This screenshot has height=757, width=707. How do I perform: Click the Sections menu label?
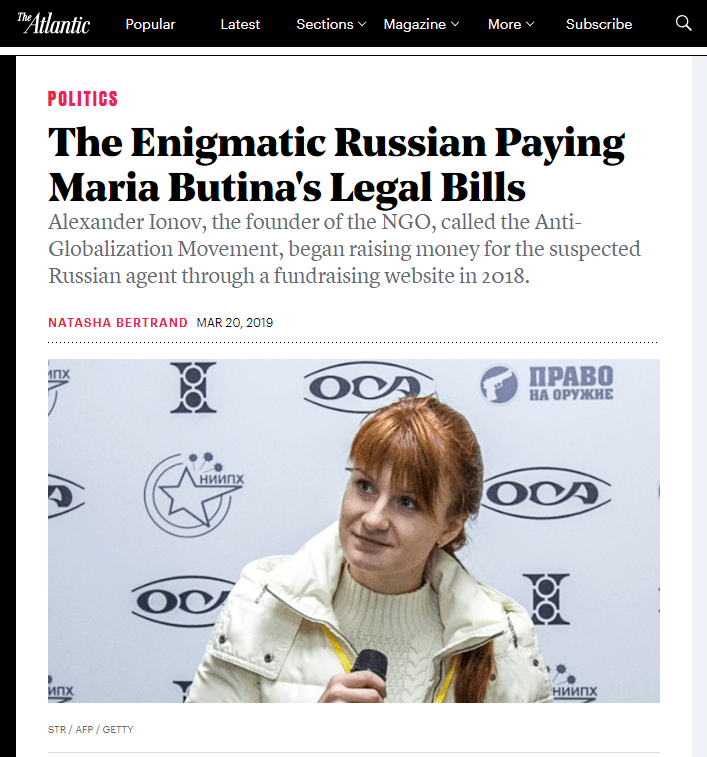pyautogui.click(x=325, y=24)
